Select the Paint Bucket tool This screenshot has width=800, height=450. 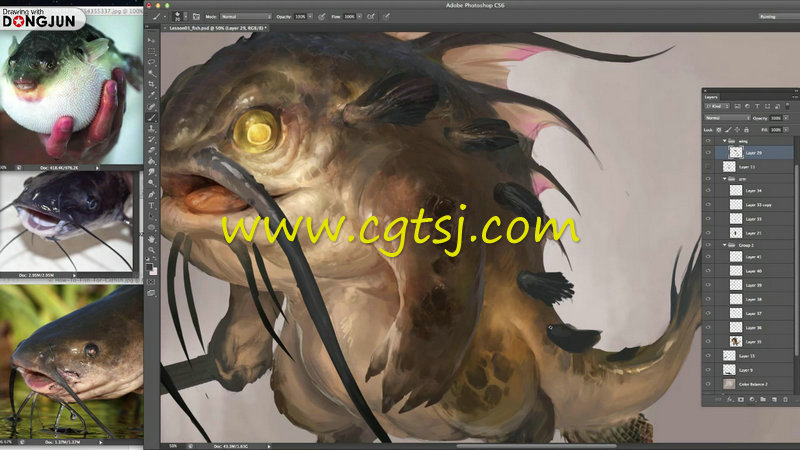152,161
